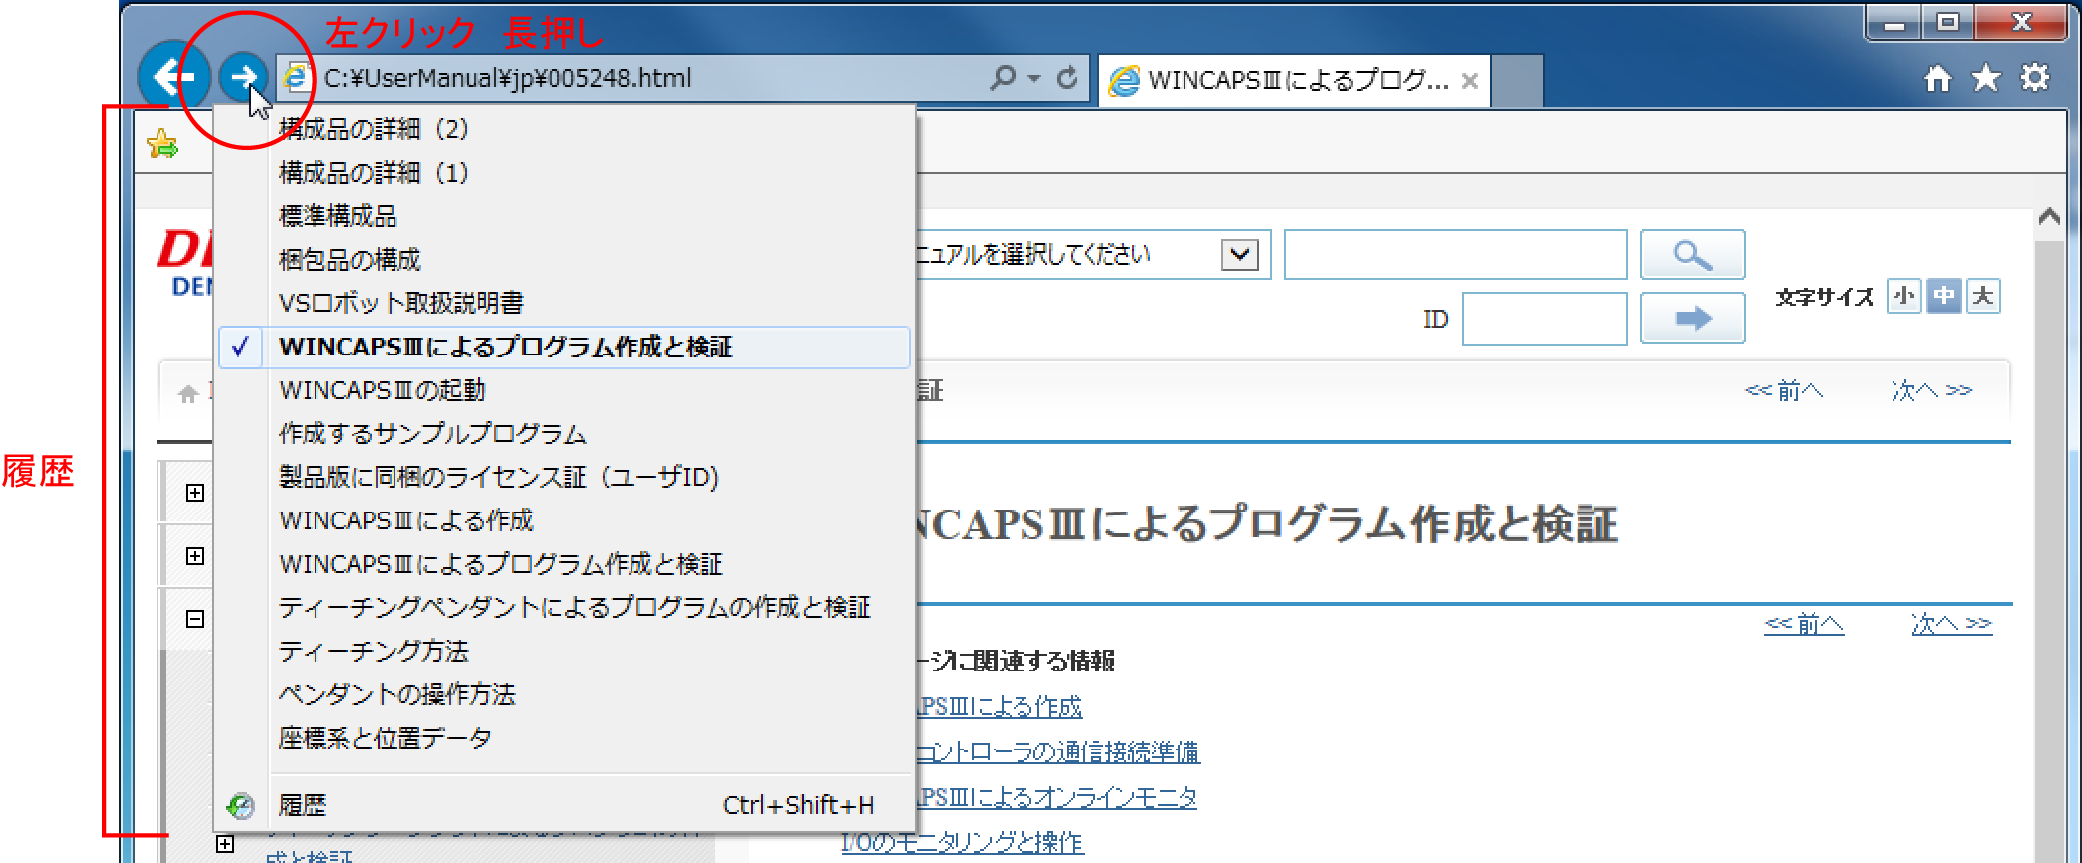Set text size to medium (中)
Screen dimensions: 2082x863
(x=1943, y=296)
